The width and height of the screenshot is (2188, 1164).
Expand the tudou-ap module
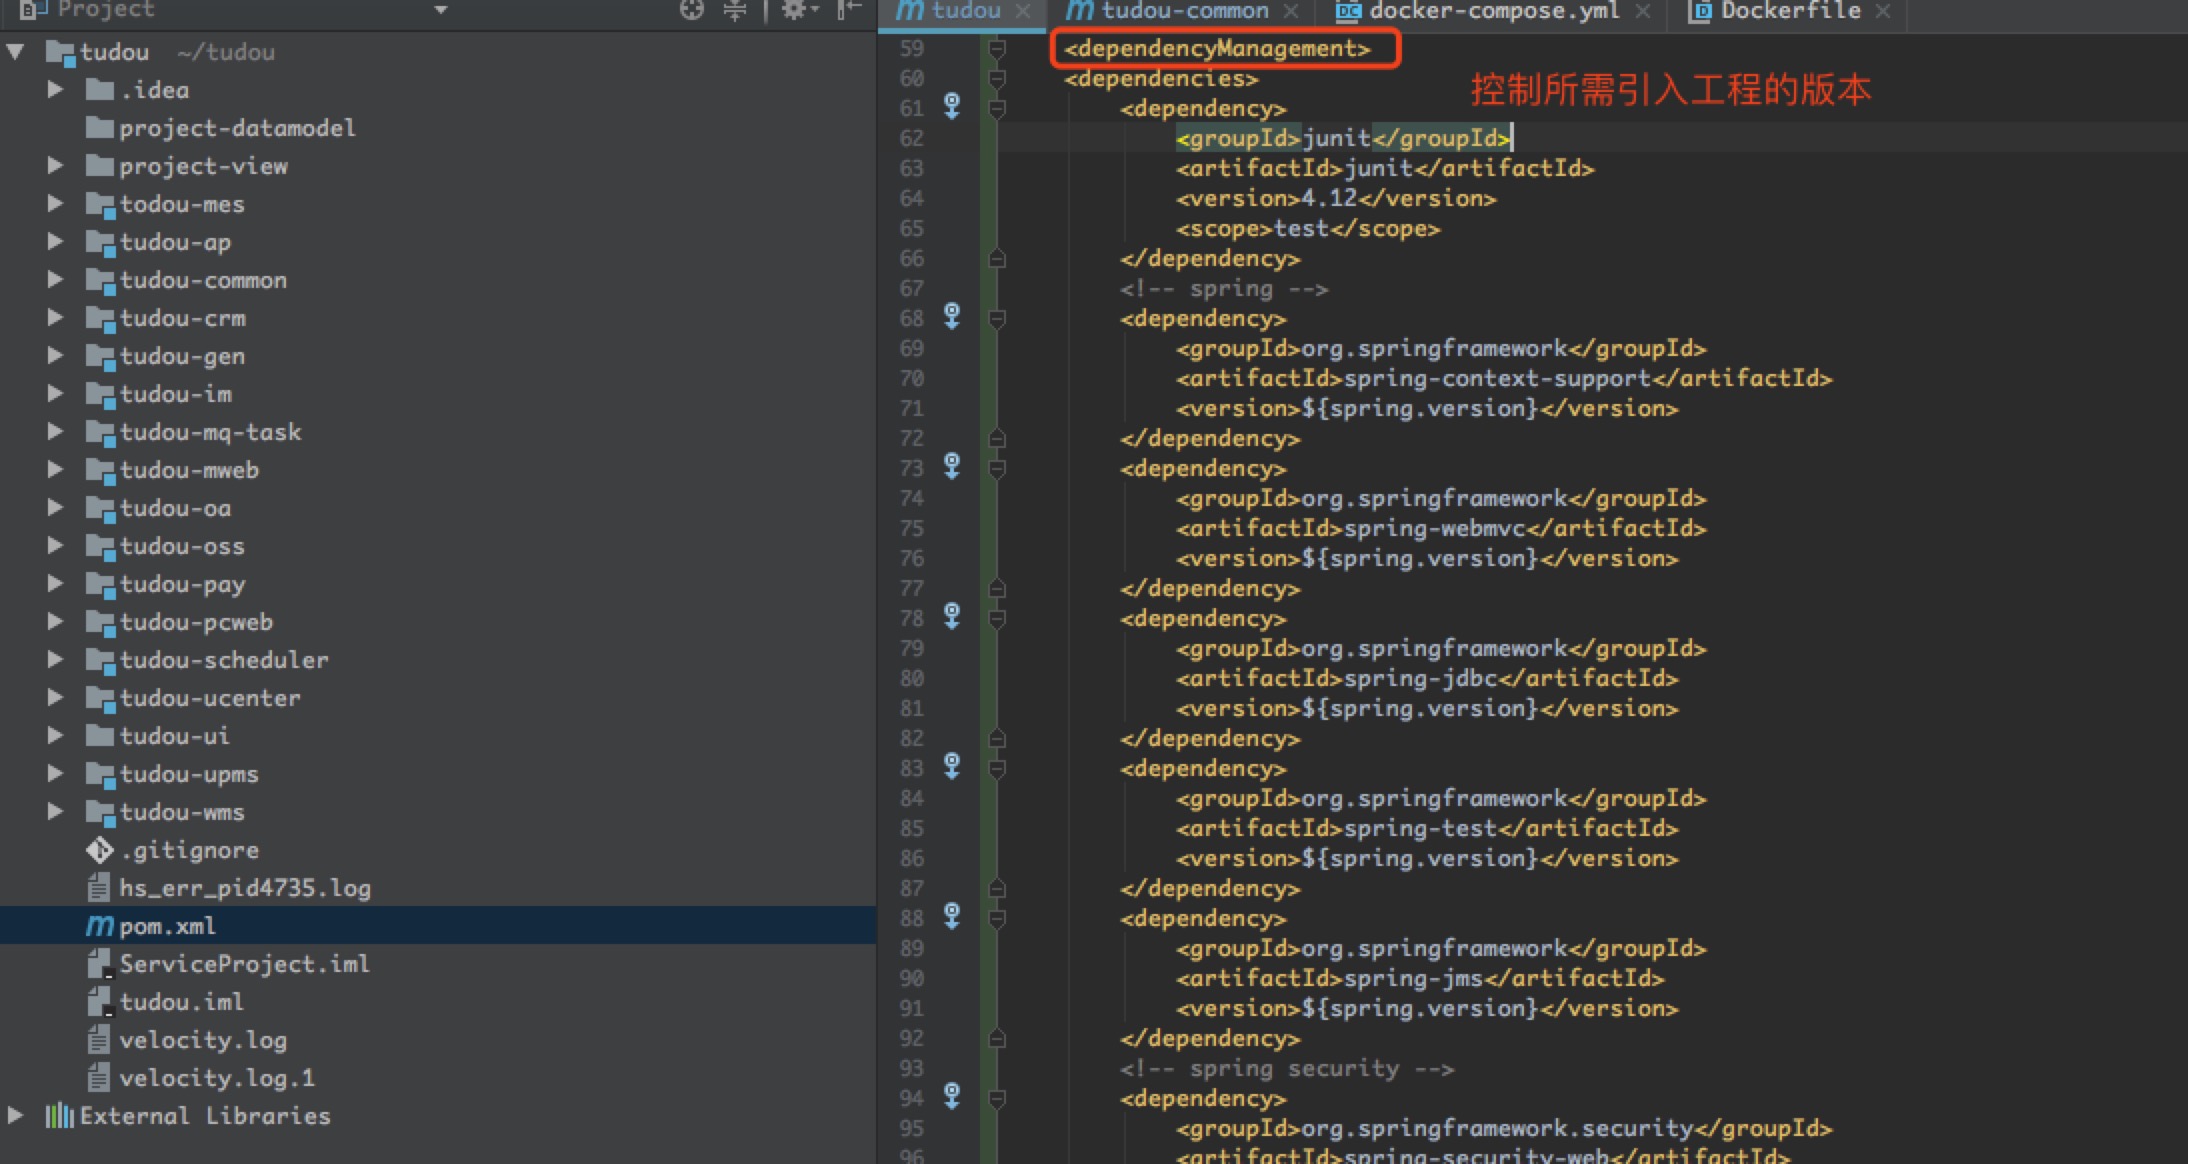tap(56, 242)
